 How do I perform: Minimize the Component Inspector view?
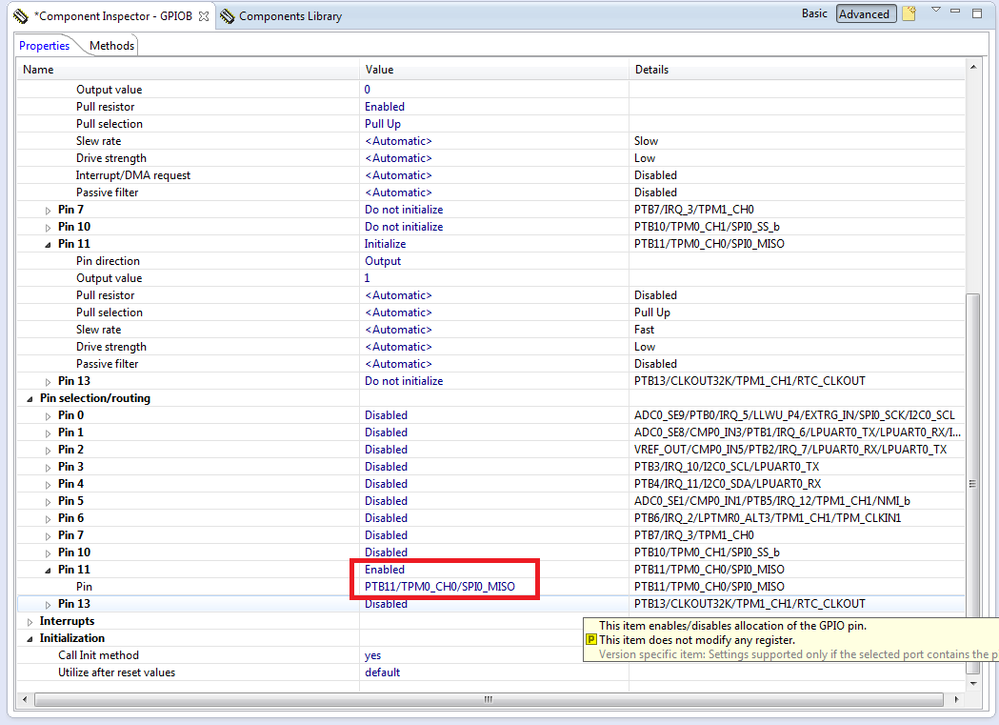[x=955, y=11]
